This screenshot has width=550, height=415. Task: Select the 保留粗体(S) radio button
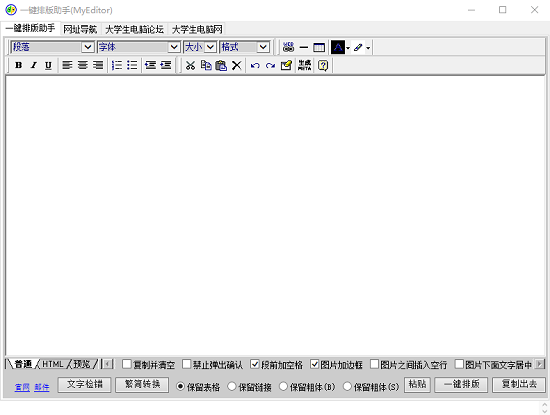click(x=347, y=386)
